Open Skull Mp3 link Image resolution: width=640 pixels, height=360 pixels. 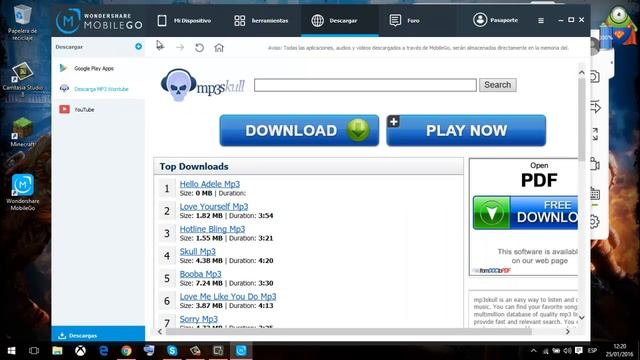pos(198,251)
